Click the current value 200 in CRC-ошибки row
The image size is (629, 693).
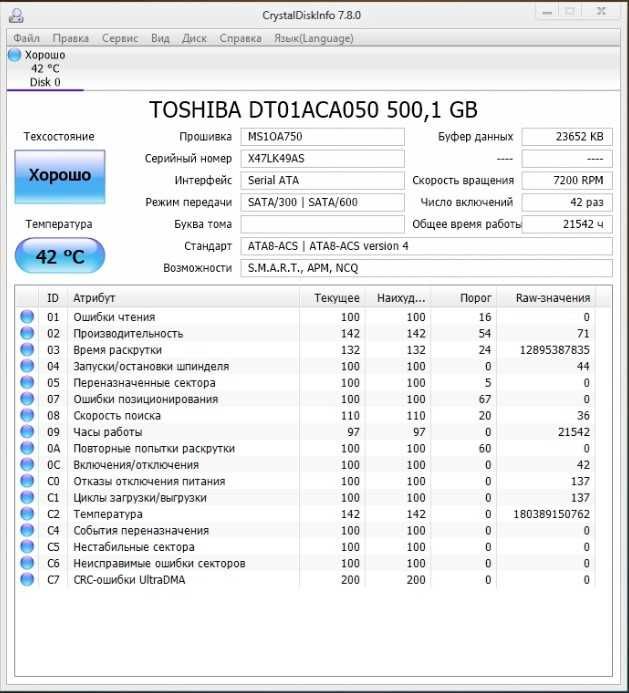(350, 580)
